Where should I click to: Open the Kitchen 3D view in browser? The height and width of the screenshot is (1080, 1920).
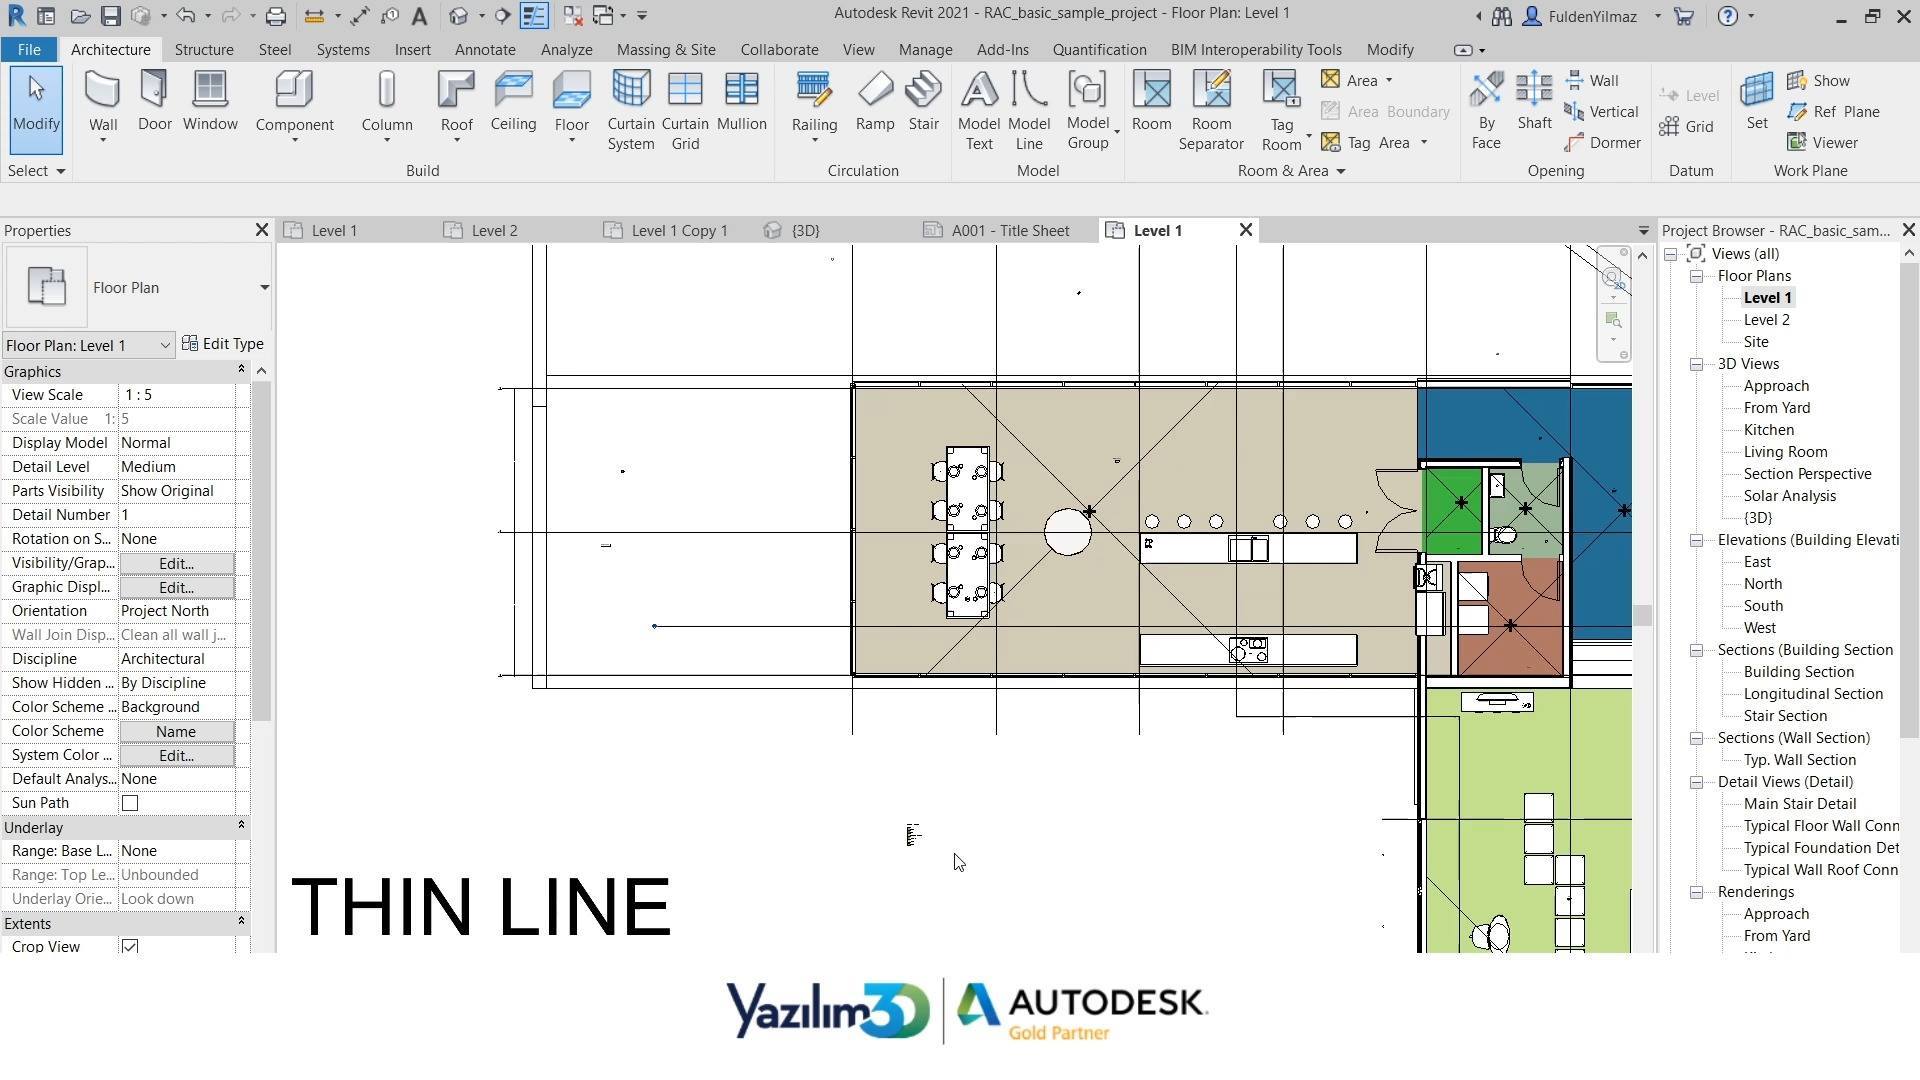(1768, 430)
